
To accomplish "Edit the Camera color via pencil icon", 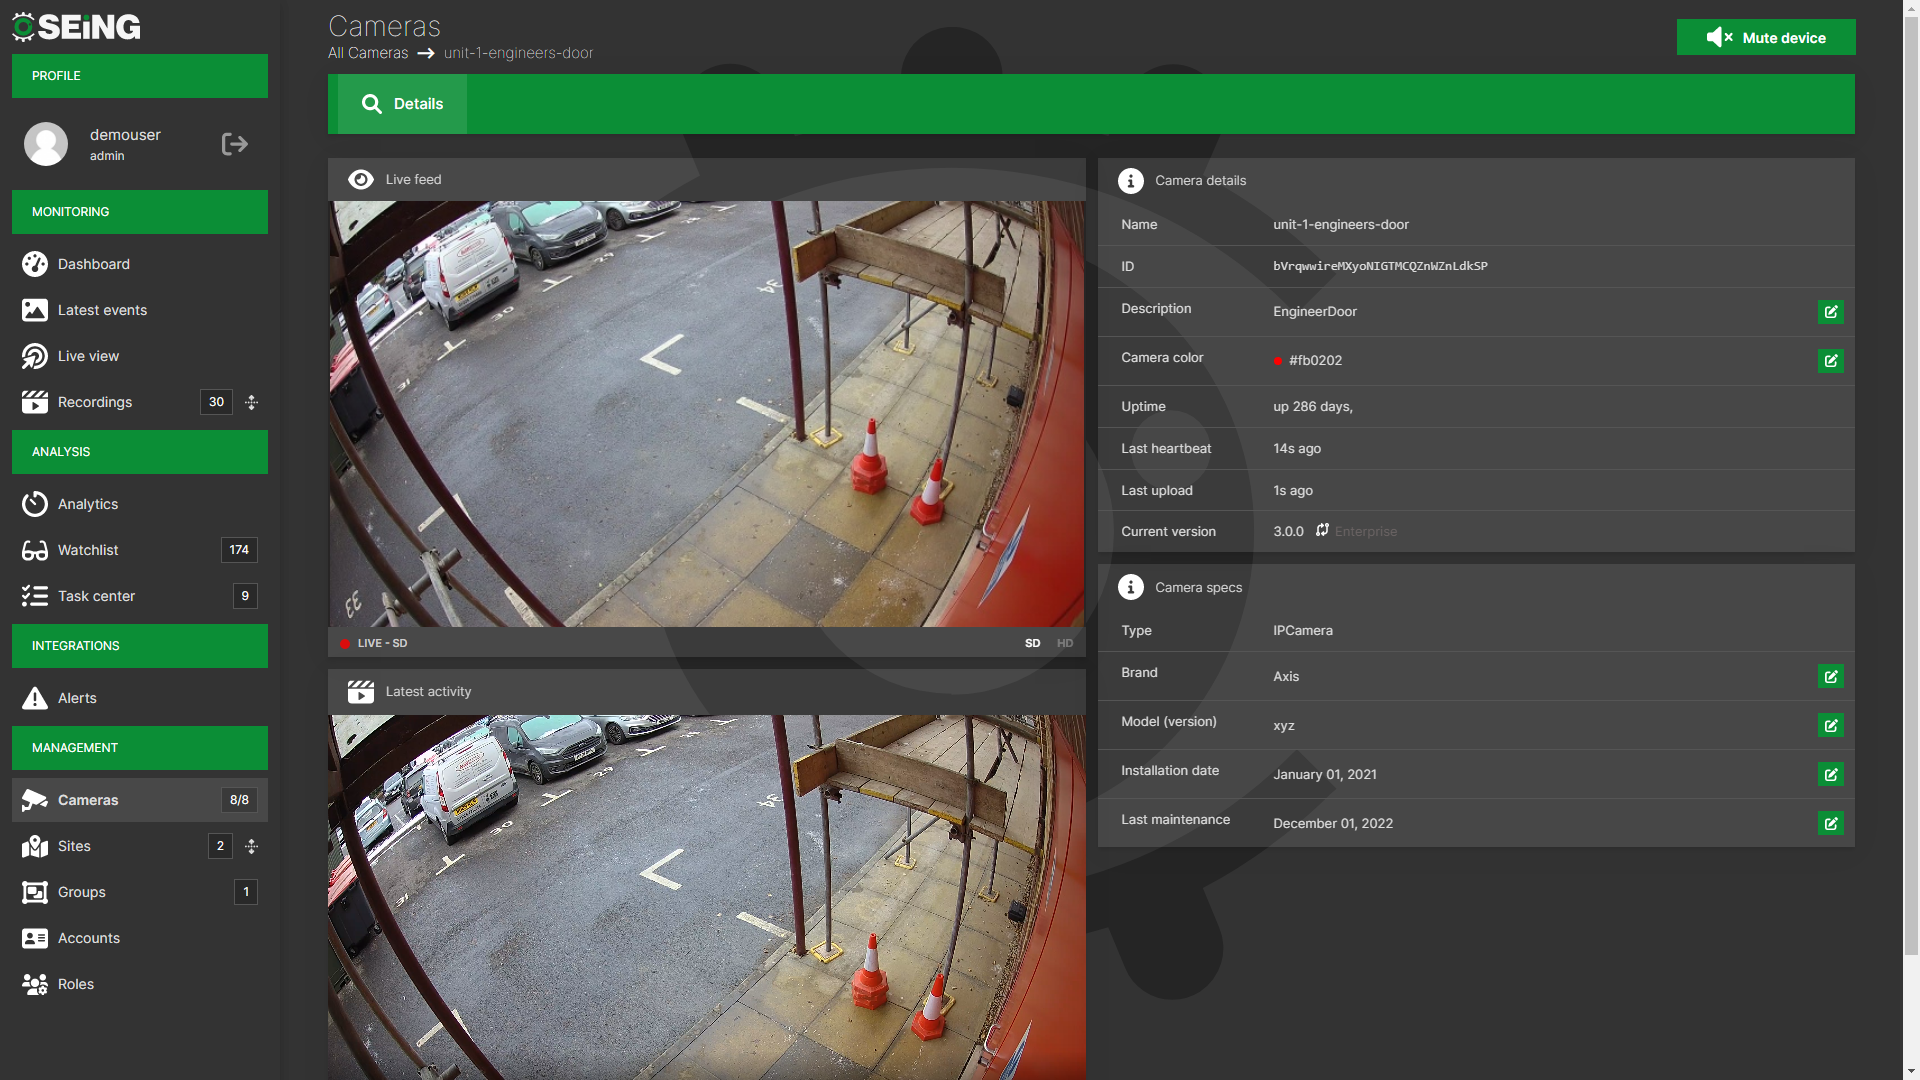I will click(x=1830, y=361).
